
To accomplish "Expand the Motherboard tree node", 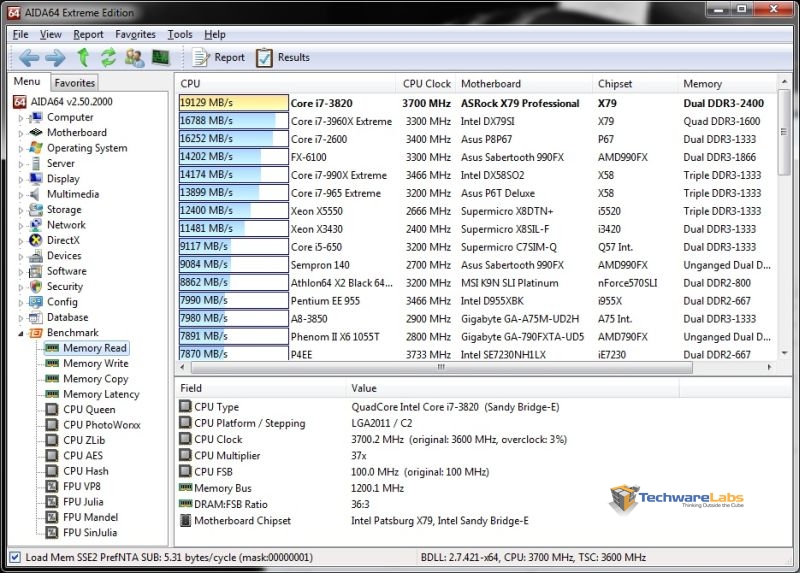I will tap(21, 133).
